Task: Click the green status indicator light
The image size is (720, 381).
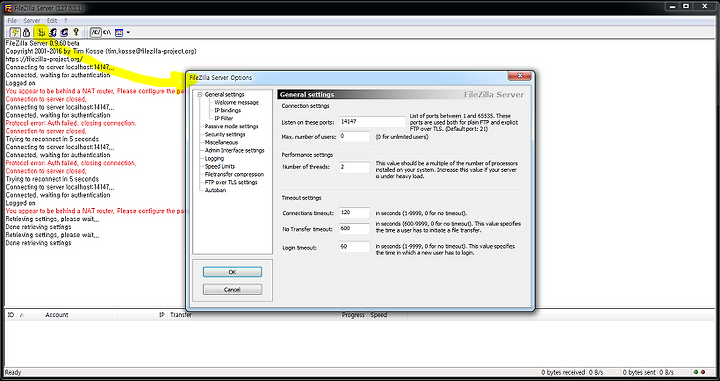Action: tap(696, 372)
